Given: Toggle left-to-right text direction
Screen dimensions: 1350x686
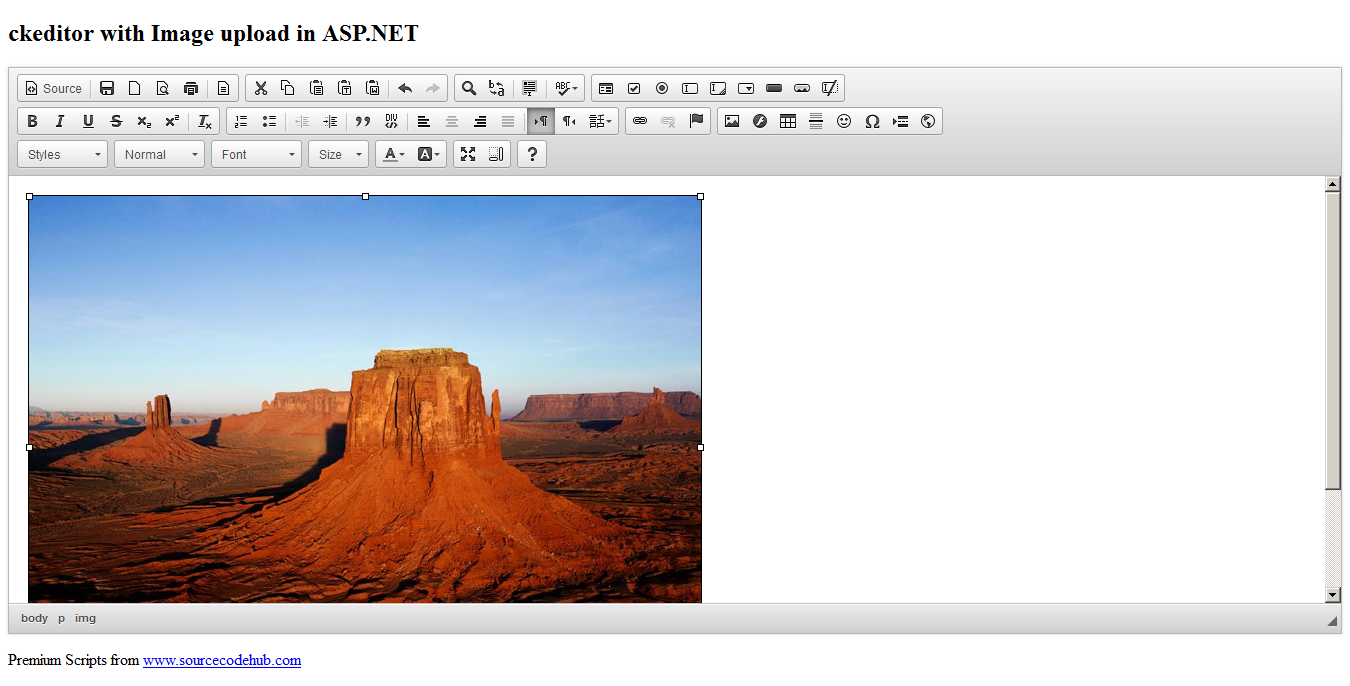Looking at the screenshot, I should [541, 121].
